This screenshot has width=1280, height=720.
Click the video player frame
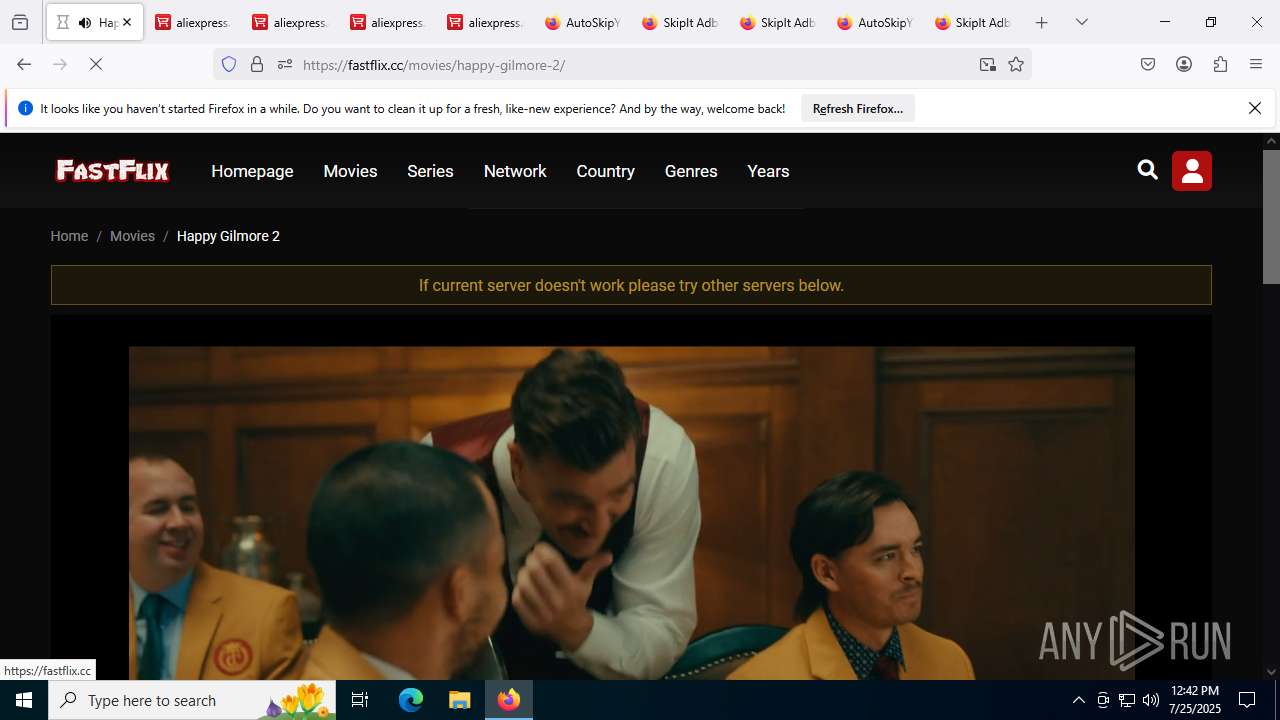(631, 498)
